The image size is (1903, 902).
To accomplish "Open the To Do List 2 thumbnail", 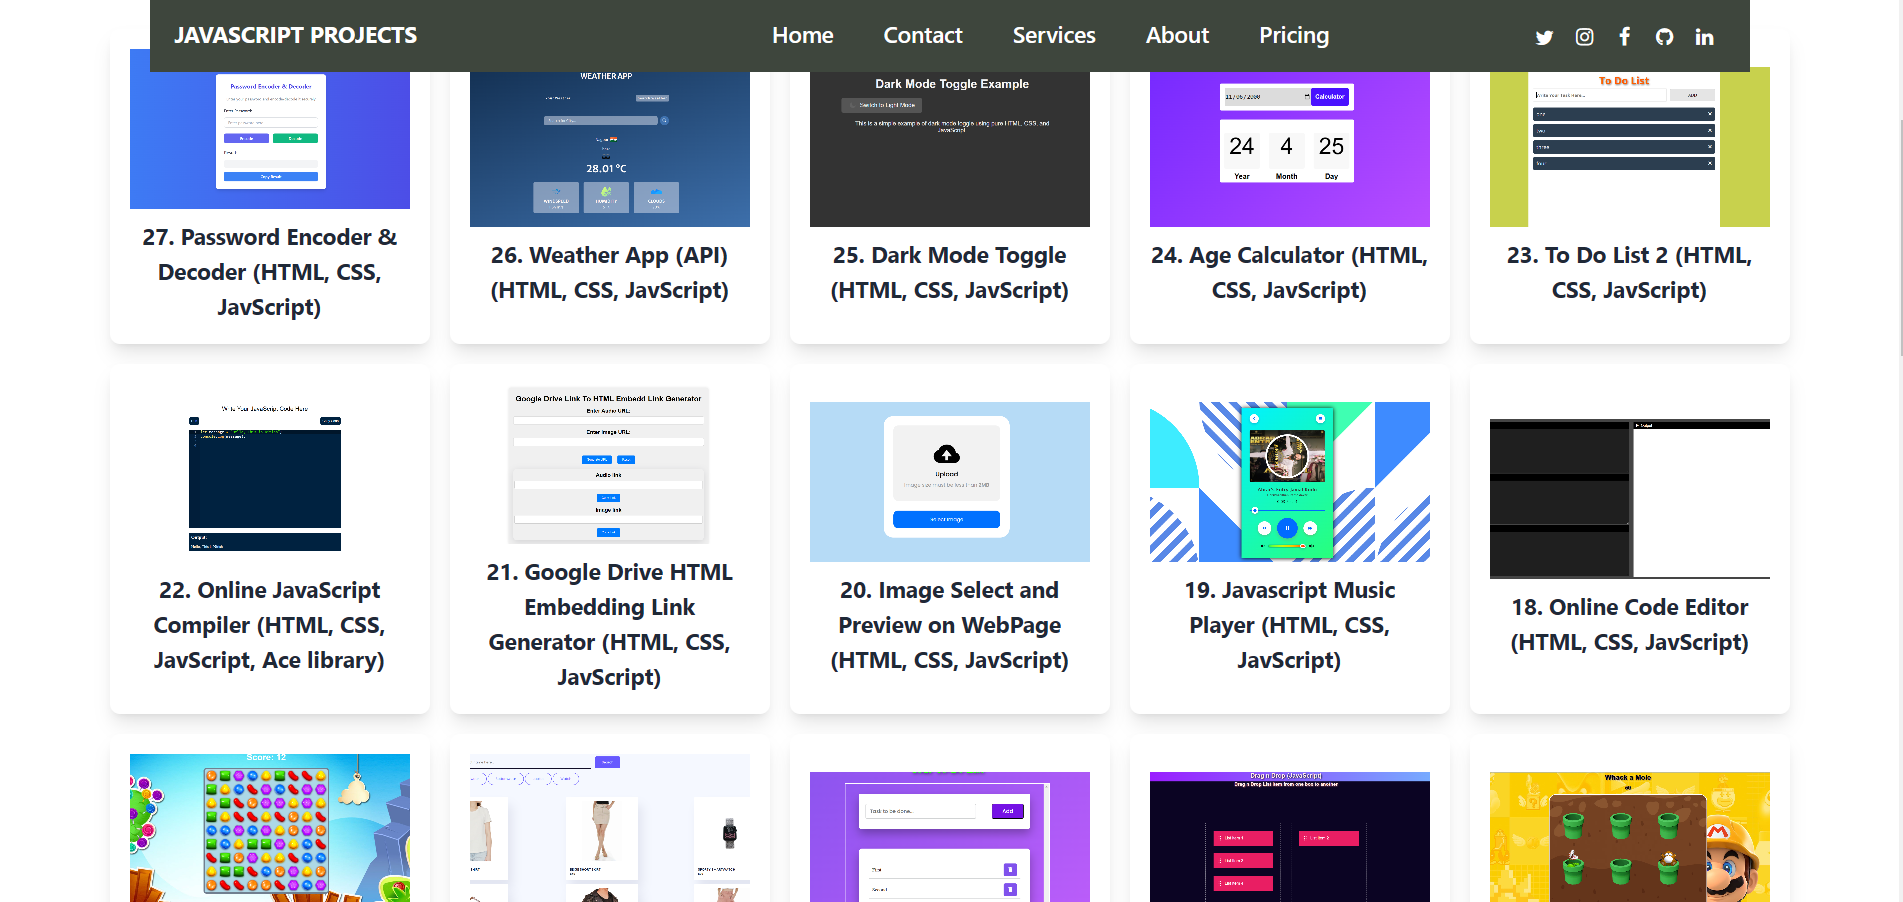I will pos(1629,150).
